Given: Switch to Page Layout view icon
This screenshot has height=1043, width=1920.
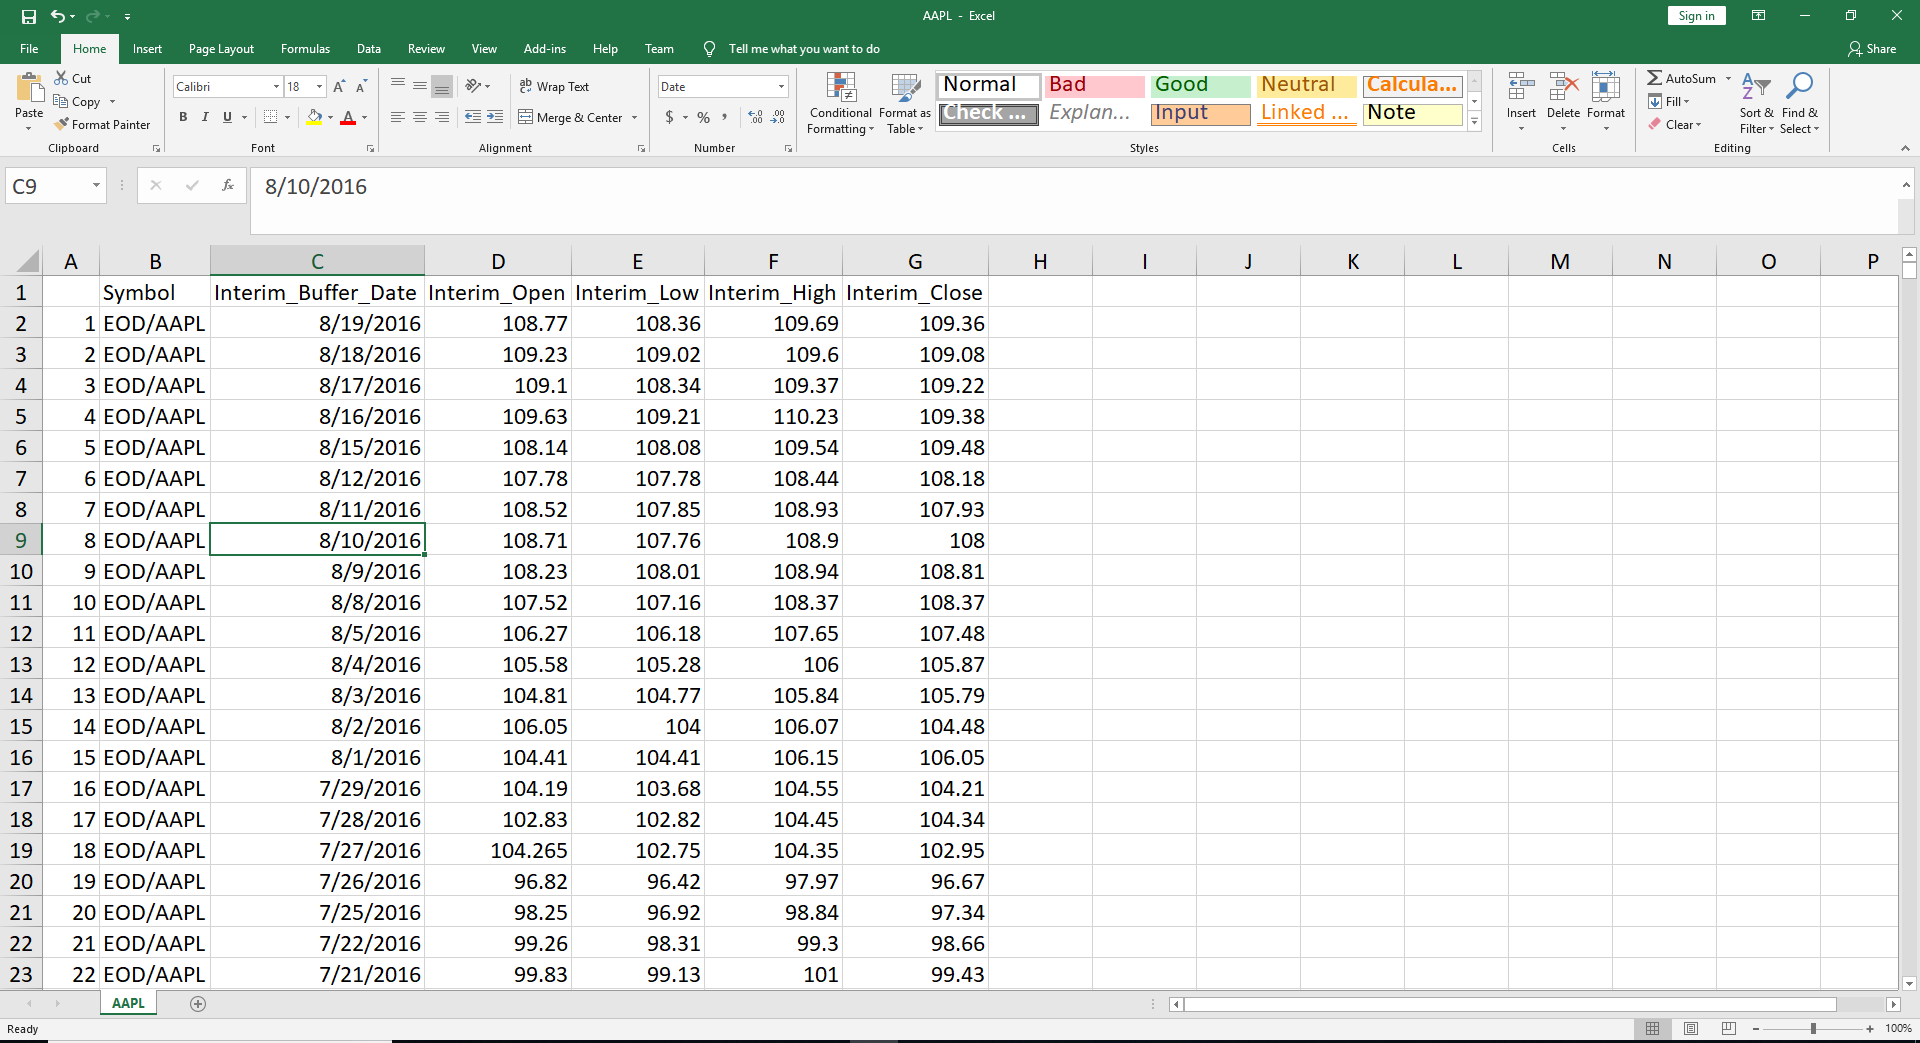Looking at the screenshot, I should coord(1691,1028).
